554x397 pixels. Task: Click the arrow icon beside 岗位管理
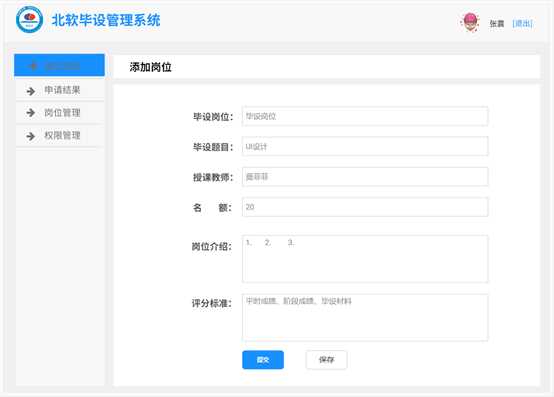tap(31, 113)
